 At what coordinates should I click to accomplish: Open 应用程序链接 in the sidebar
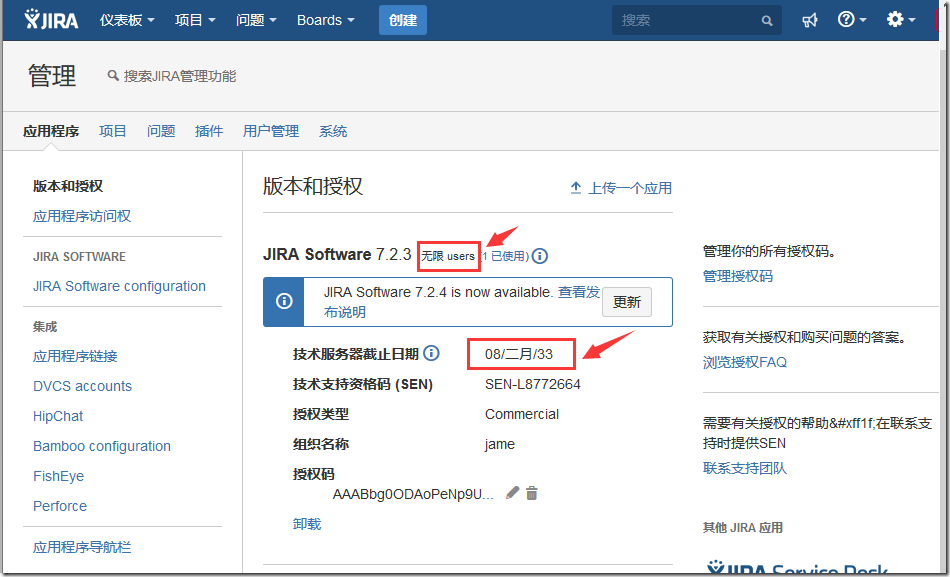tap(75, 356)
